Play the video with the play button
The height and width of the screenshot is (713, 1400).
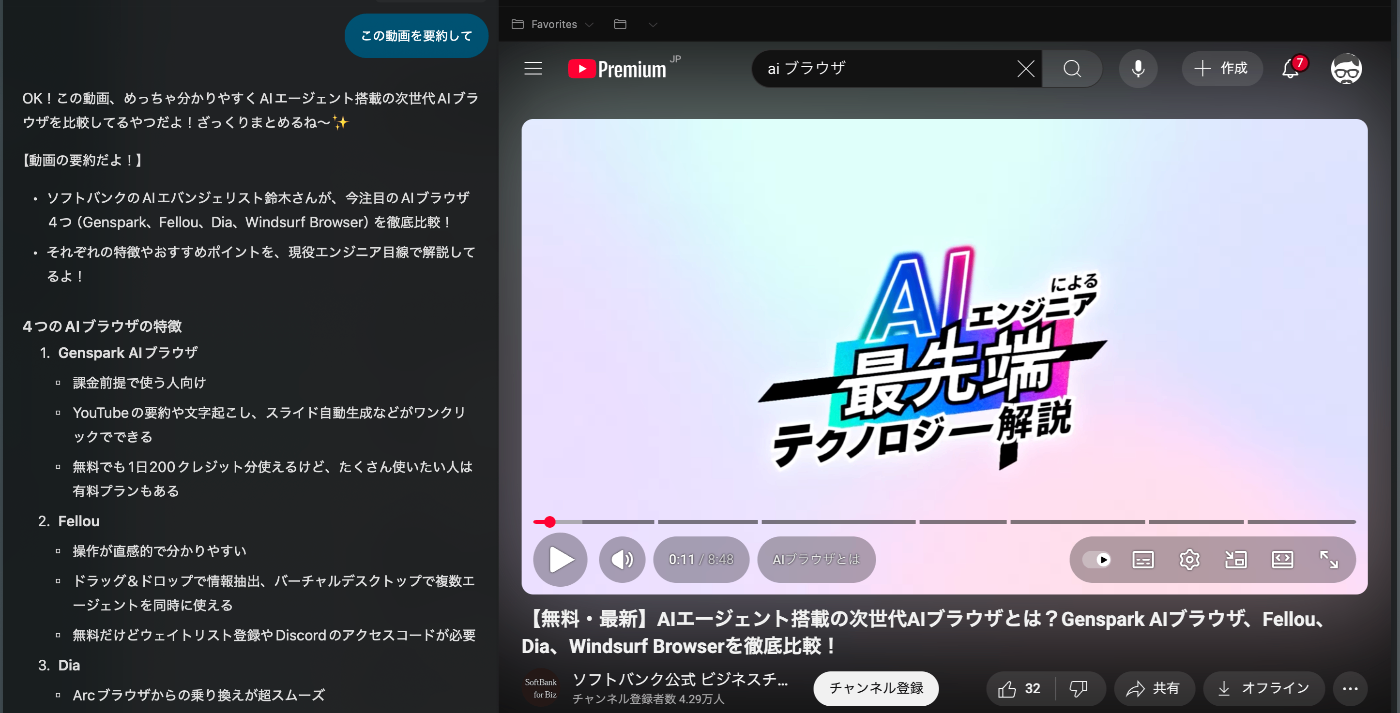point(560,560)
